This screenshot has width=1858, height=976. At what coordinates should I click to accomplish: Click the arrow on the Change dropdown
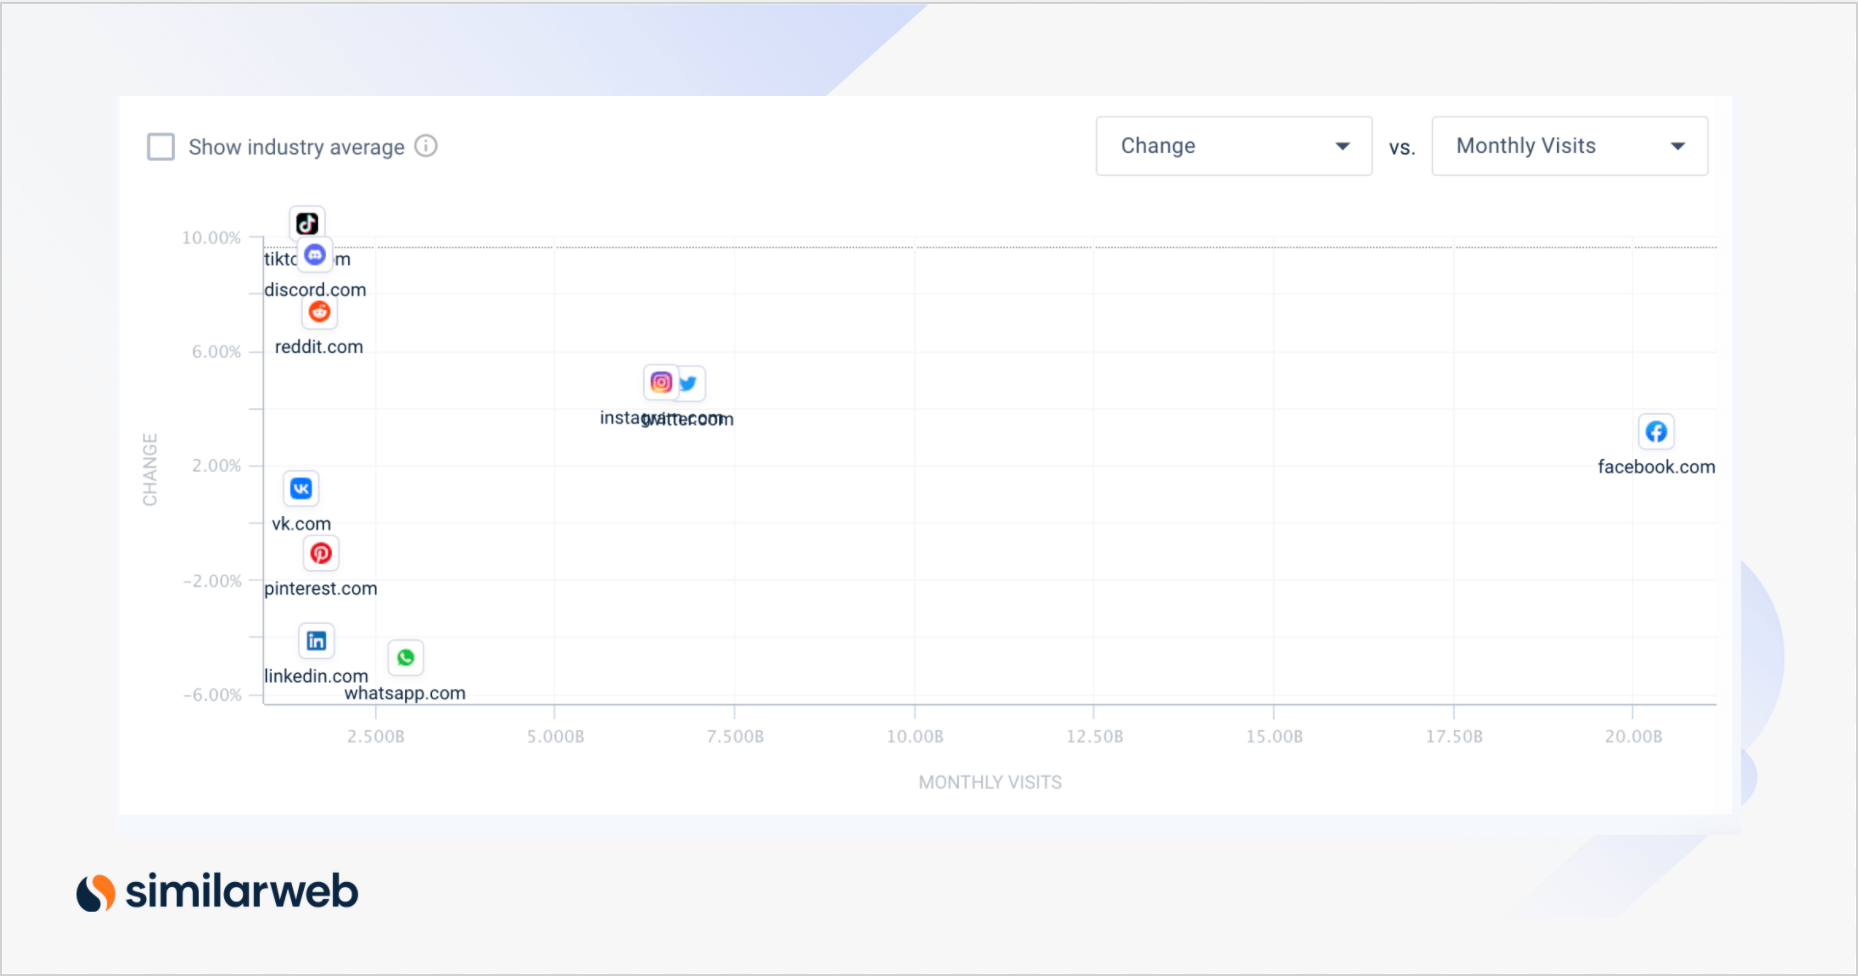1343,146
